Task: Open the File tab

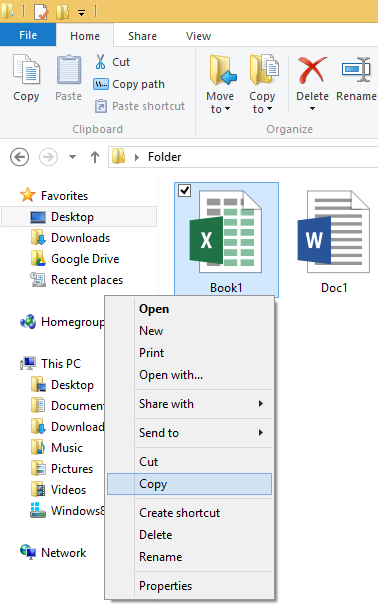Action: click(x=28, y=35)
